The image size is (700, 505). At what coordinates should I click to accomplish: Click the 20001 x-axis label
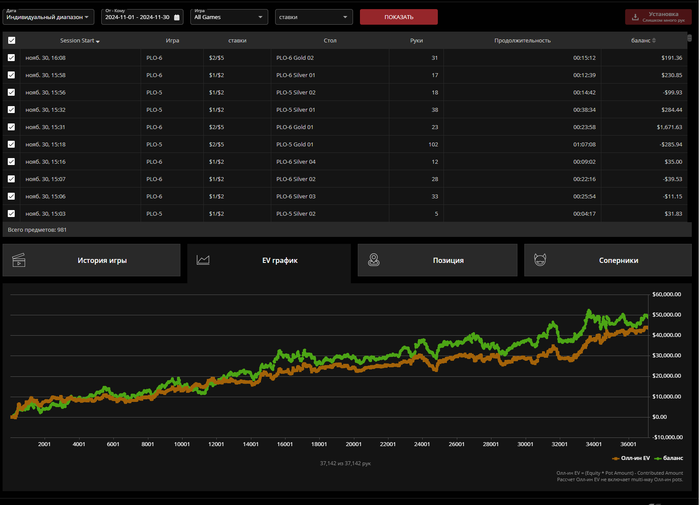point(354,444)
